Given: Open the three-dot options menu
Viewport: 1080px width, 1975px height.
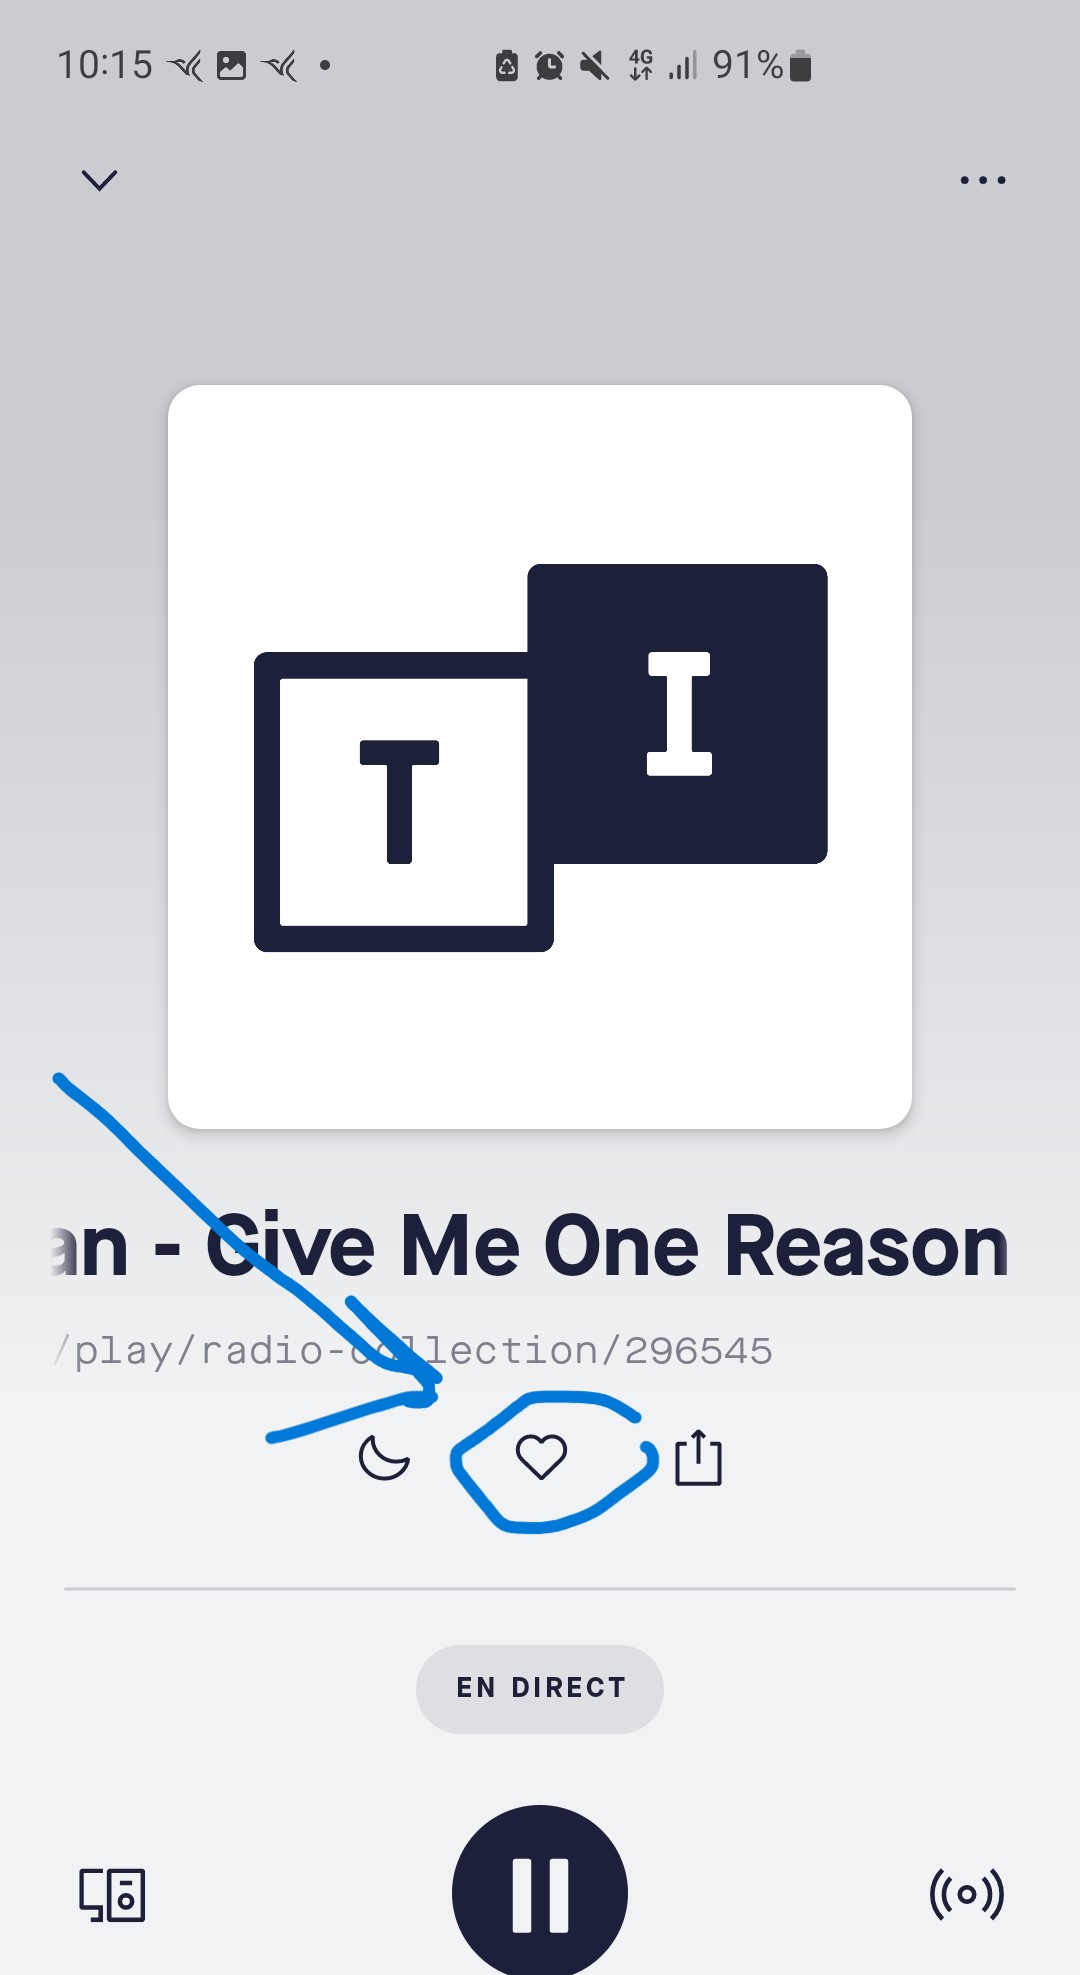Looking at the screenshot, I should click(983, 180).
